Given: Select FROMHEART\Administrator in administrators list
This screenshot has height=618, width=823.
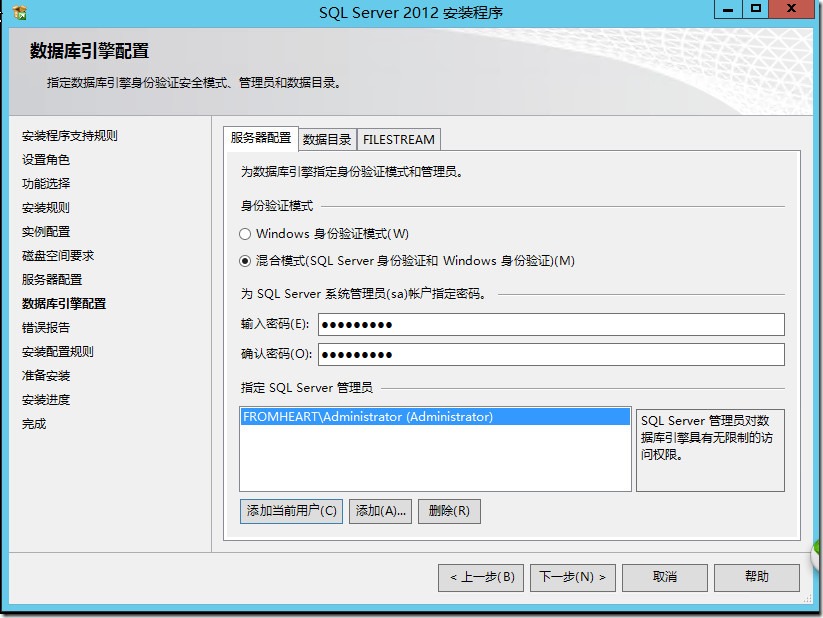Looking at the screenshot, I should 435,417.
